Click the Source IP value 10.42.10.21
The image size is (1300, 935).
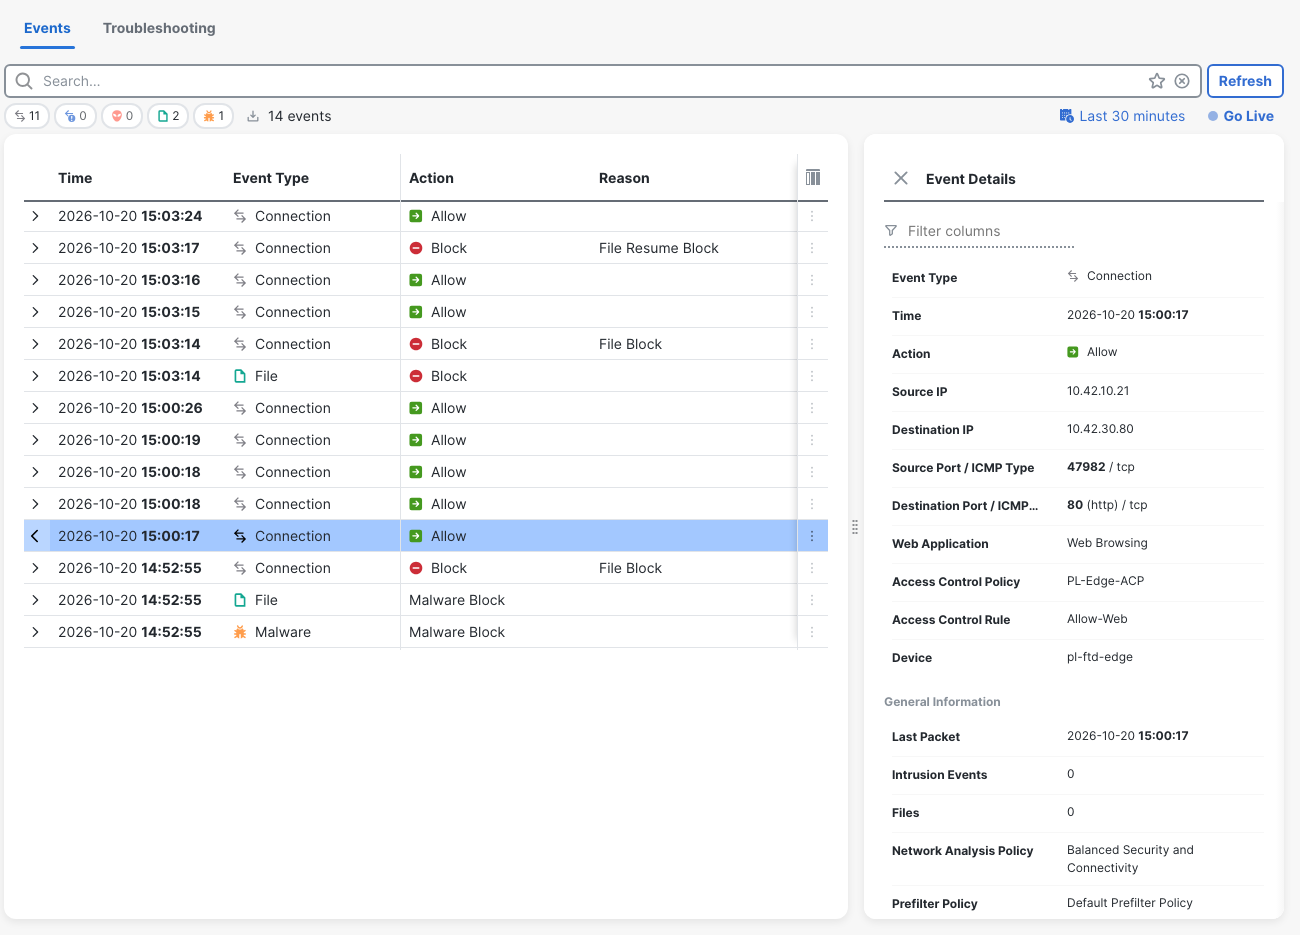(x=1098, y=391)
